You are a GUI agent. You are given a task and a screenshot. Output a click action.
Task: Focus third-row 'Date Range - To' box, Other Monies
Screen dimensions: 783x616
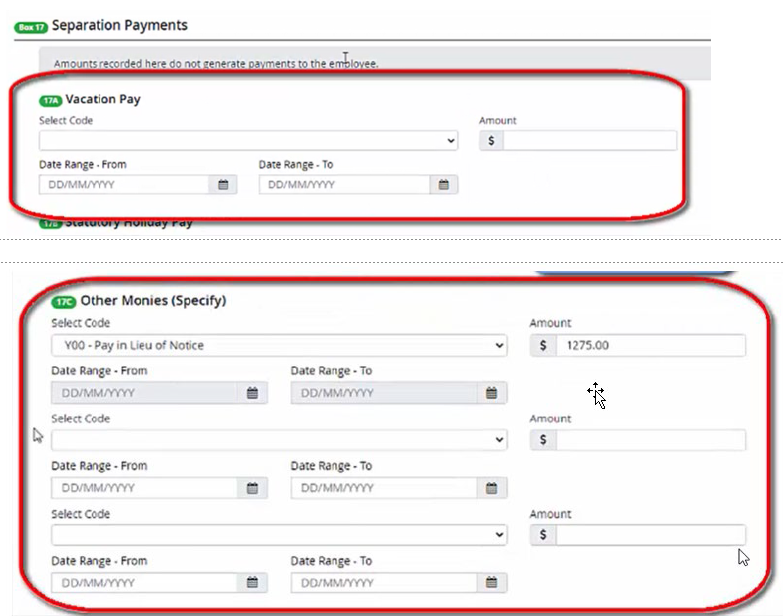(383, 583)
